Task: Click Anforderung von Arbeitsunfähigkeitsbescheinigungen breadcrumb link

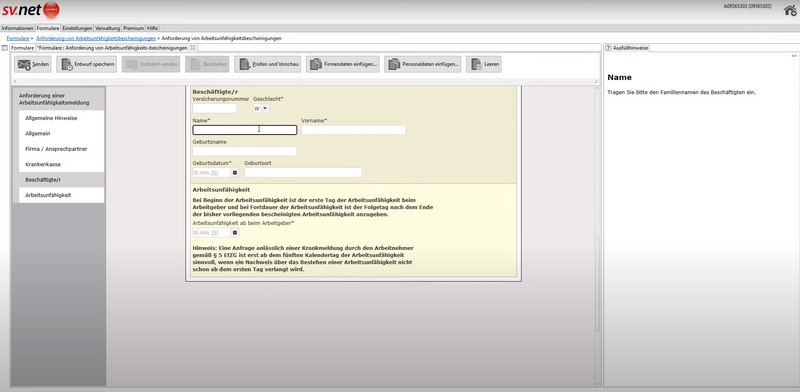Action: coord(96,38)
